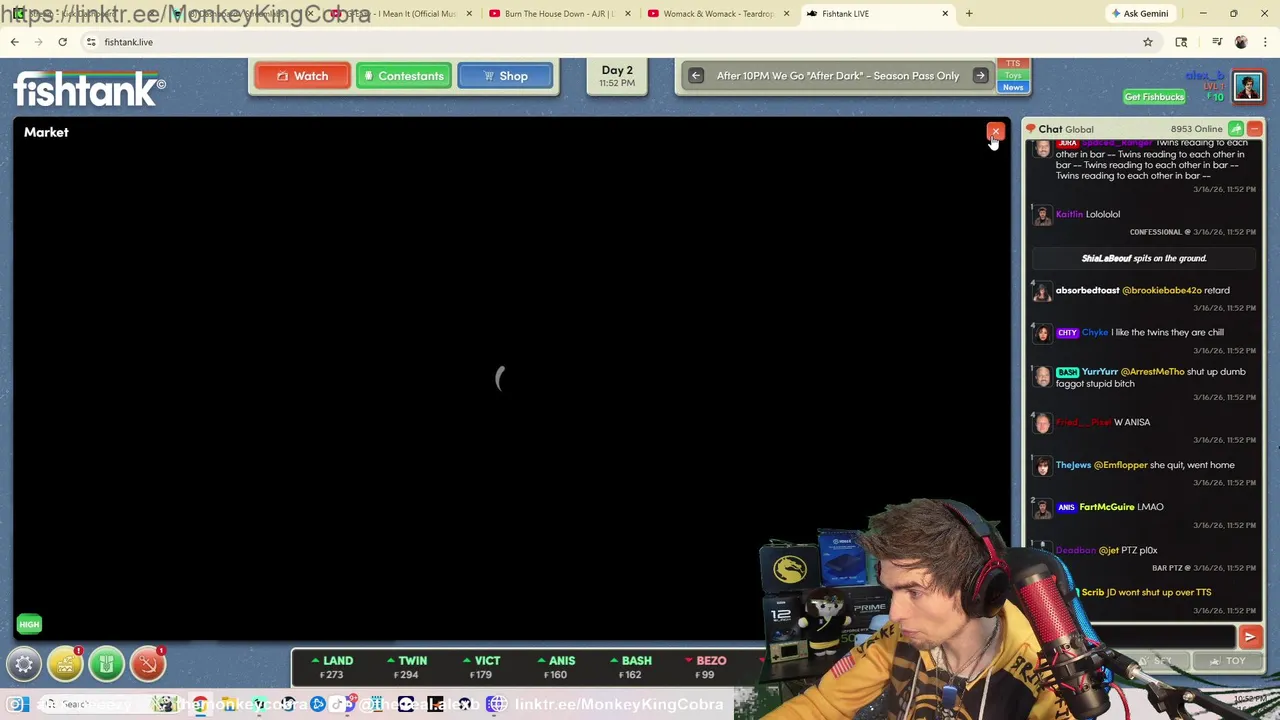Open Chrome from the Windows taskbar
Screen dimensions: 1280x720
(200, 705)
